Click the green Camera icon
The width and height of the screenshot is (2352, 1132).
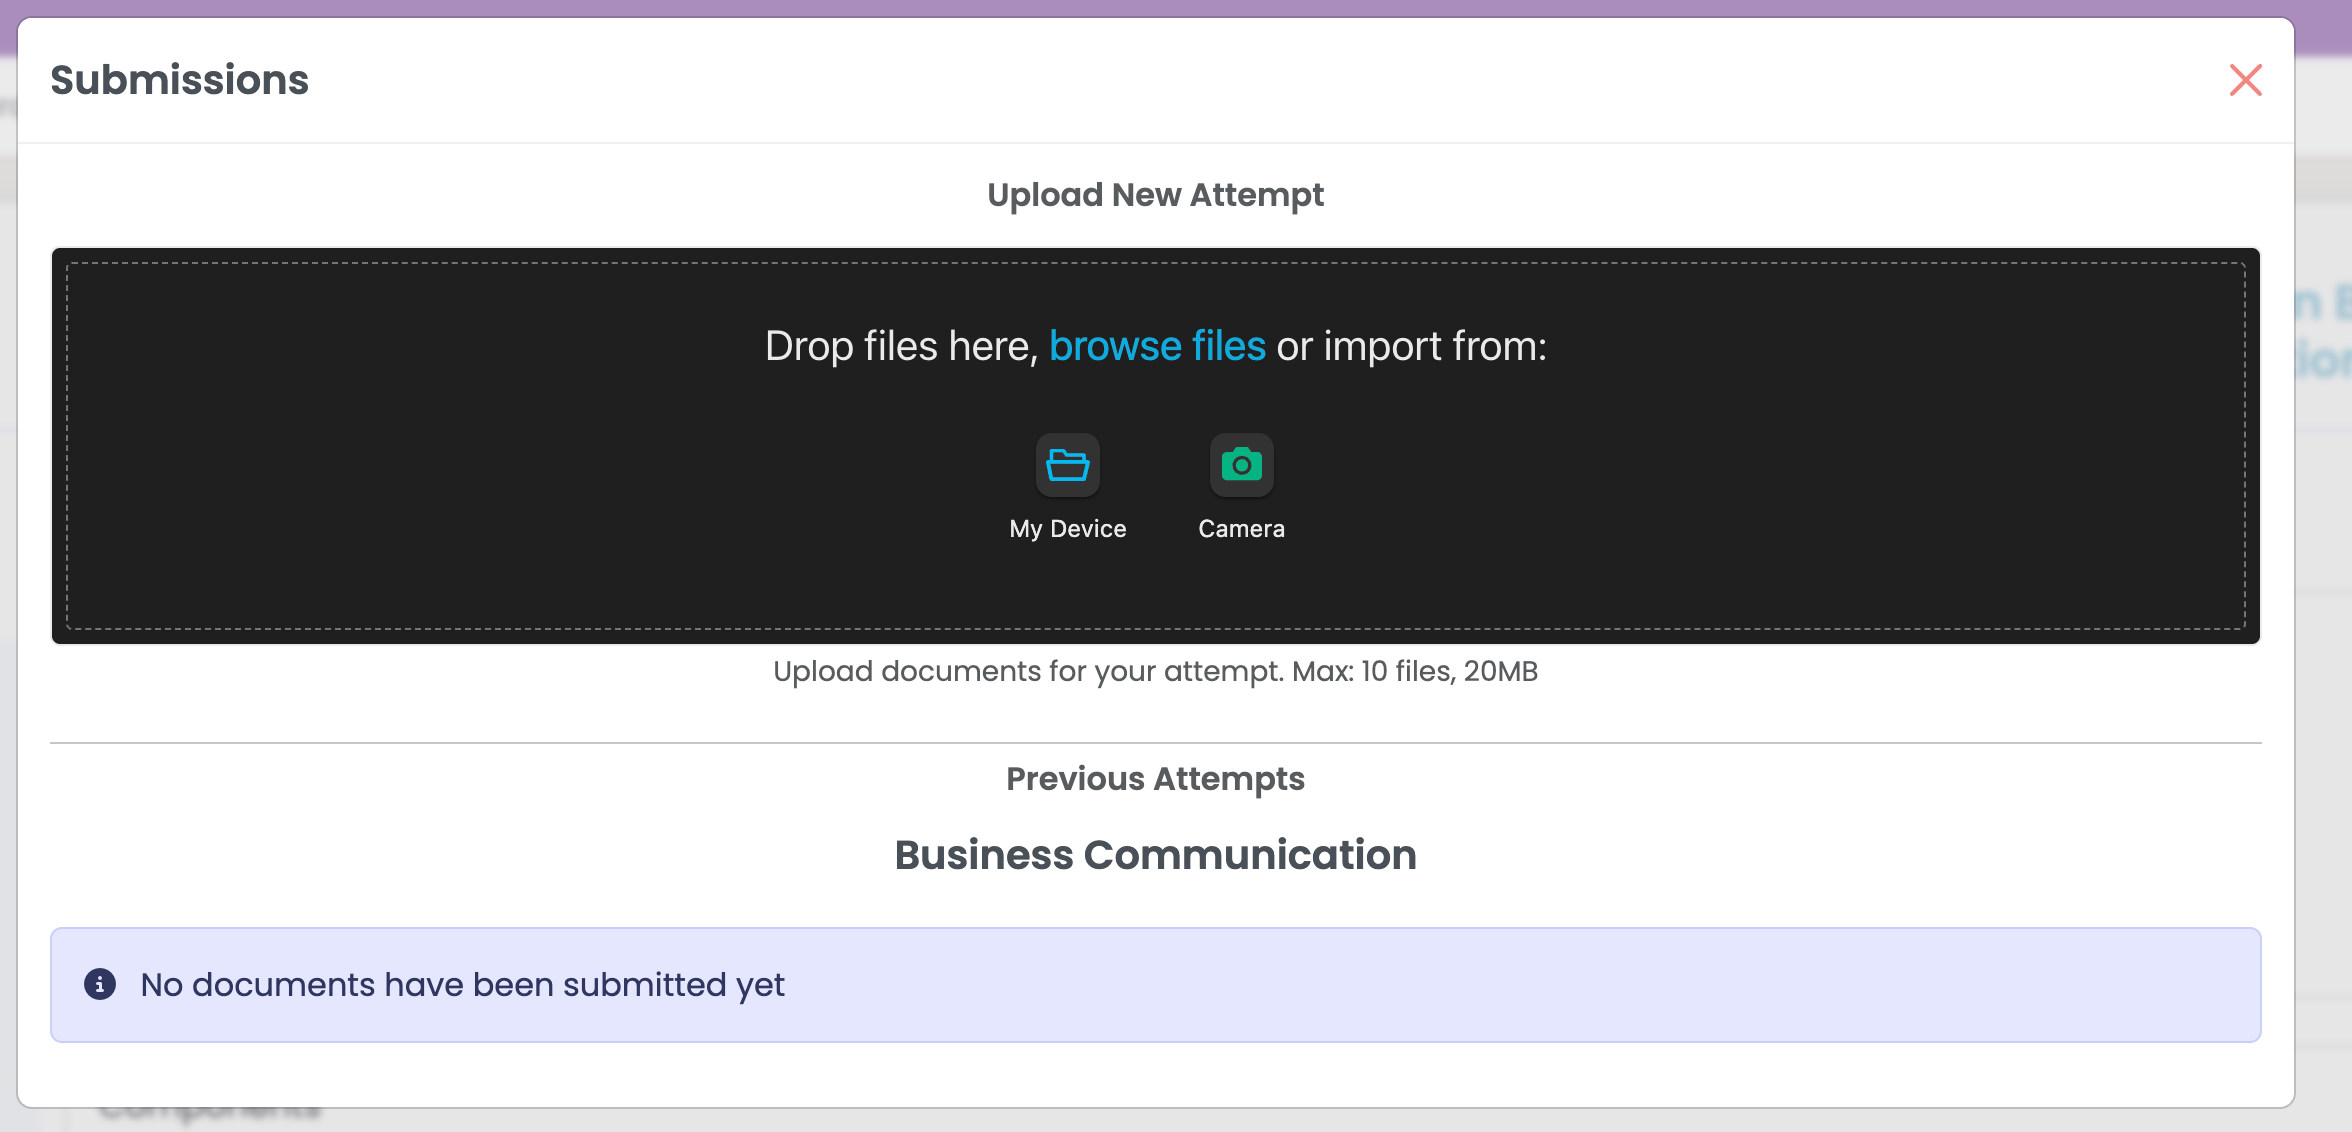pyautogui.click(x=1241, y=465)
